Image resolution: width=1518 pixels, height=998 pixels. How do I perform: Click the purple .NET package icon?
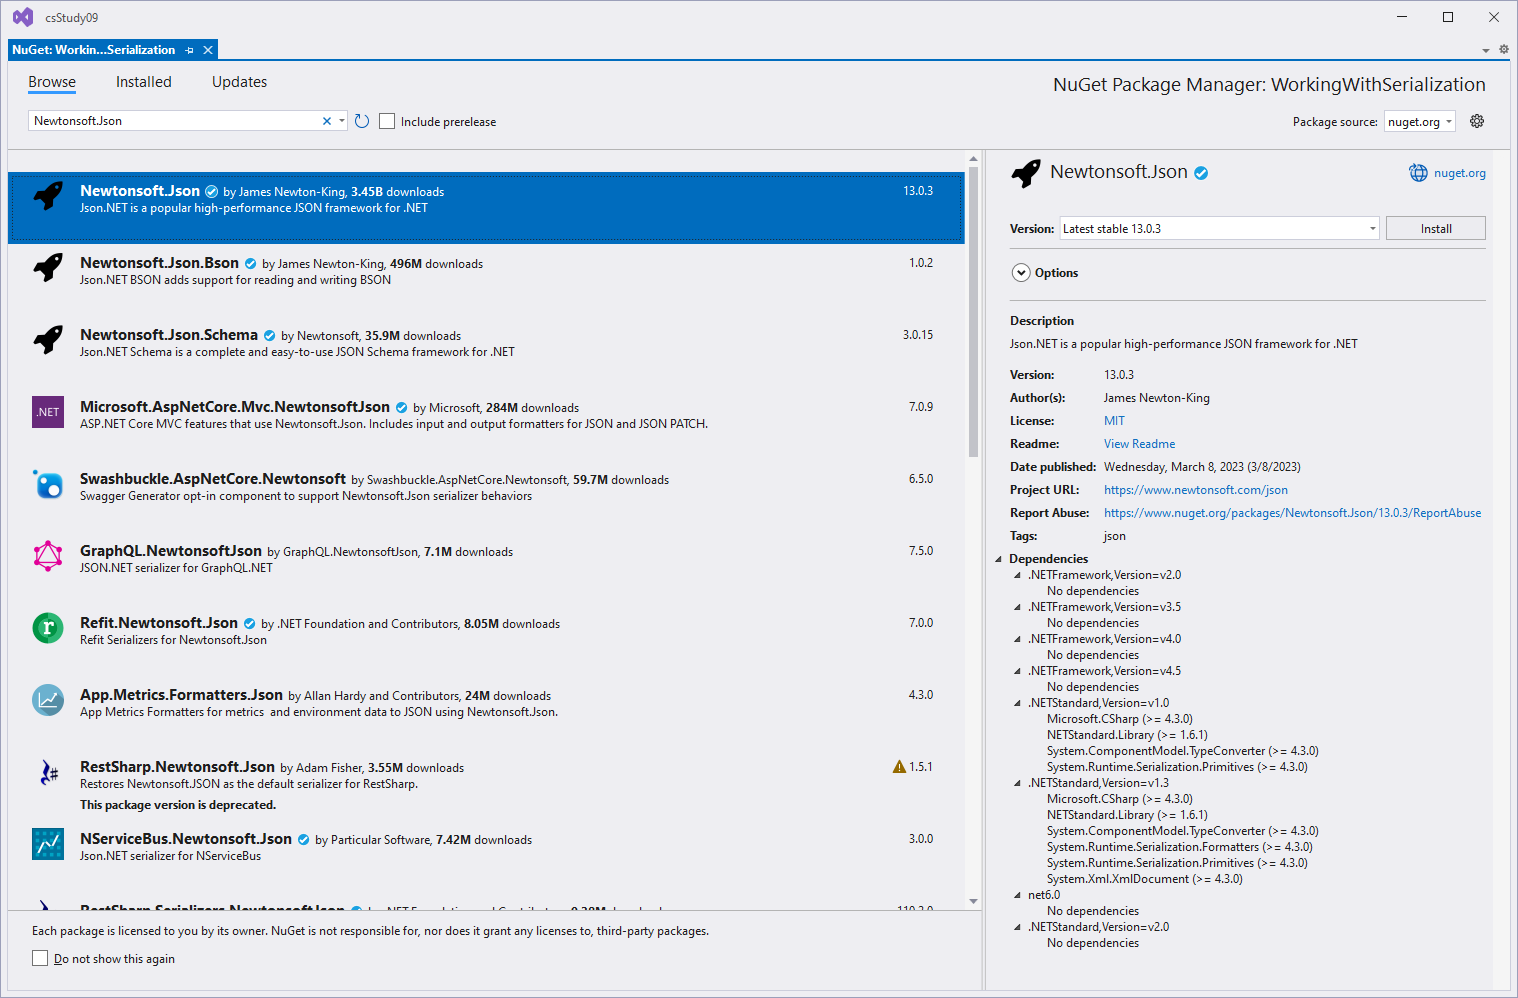(48, 411)
